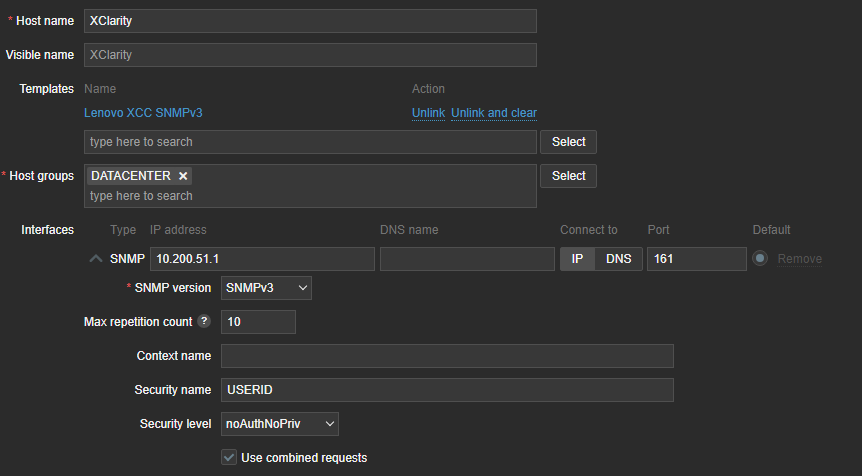Click the Port field showing 161
Image resolution: width=862 pixels, height=476 pixels.
pos(696,259)
